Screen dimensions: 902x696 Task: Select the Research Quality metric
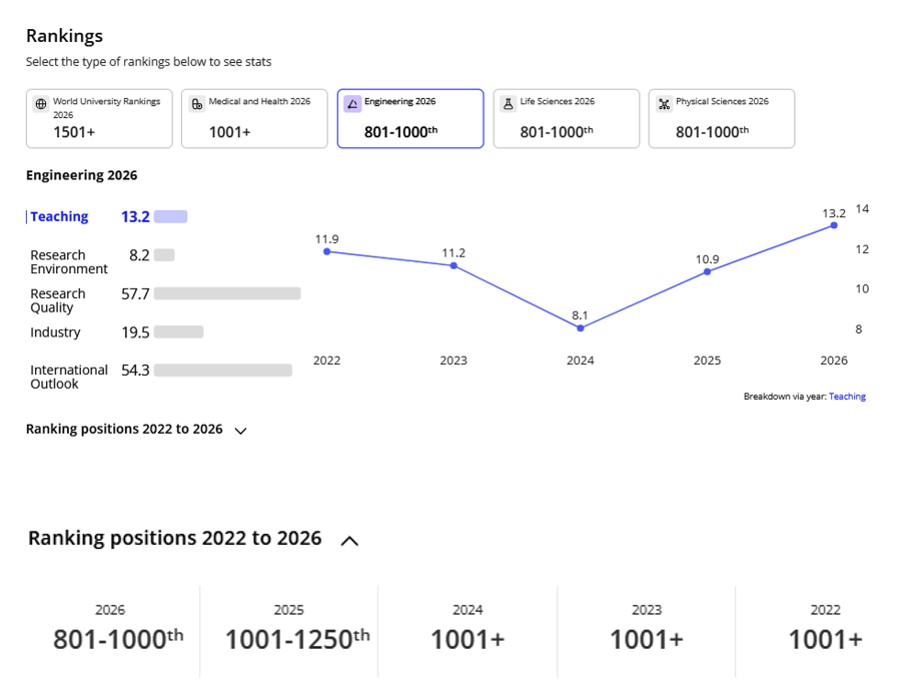point(58,300)
